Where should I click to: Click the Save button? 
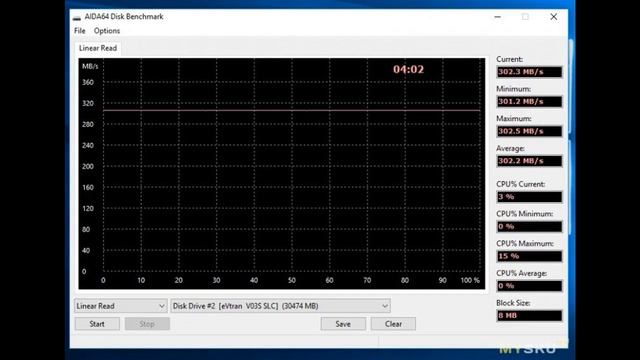pos(343,324)
